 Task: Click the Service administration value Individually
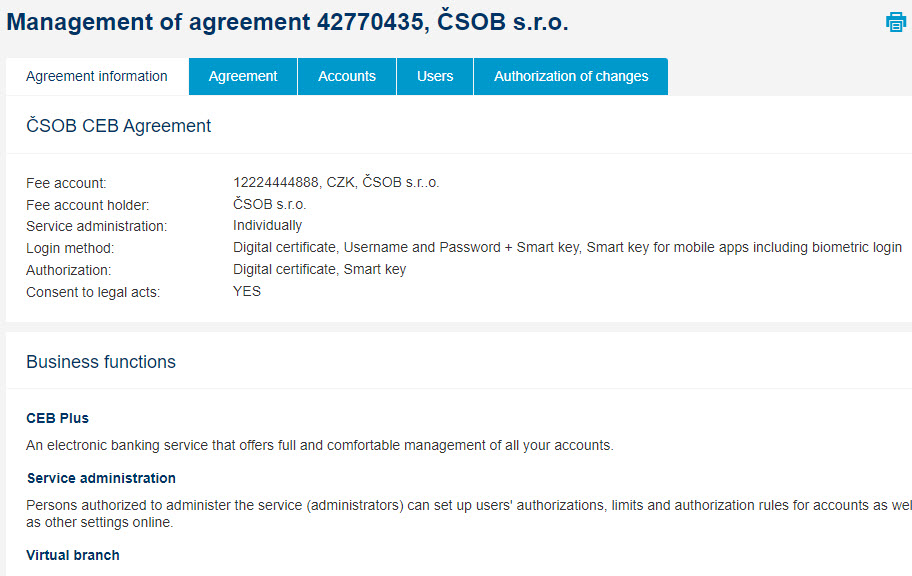coord(268,226)
